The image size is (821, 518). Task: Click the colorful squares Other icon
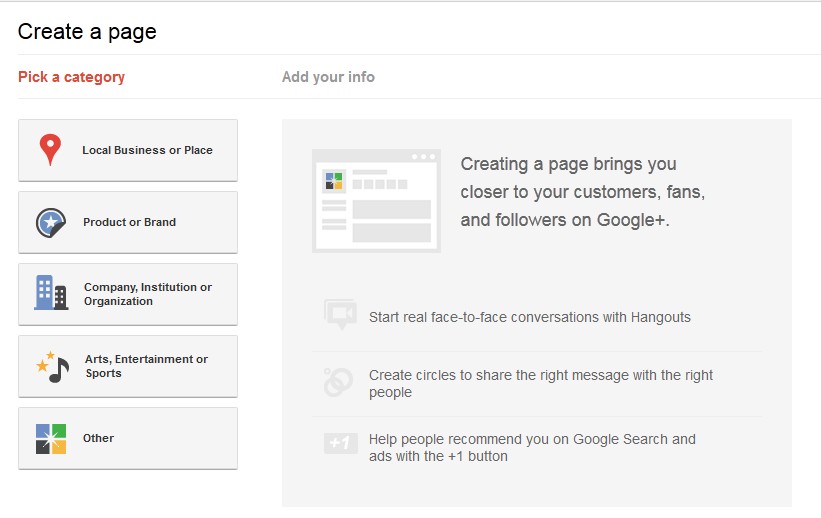pos(50,438)
